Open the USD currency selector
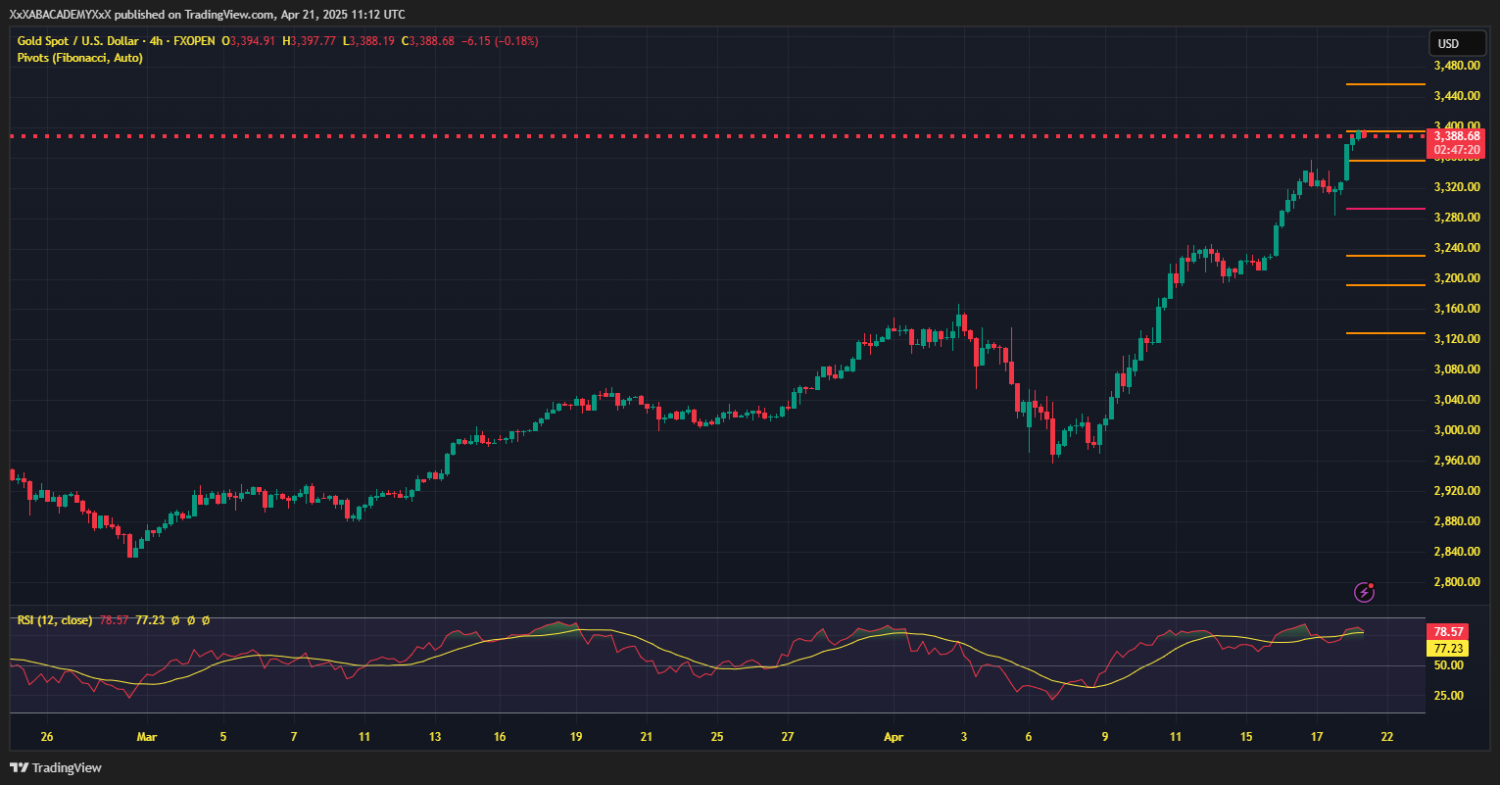Image resolution: width=1500 pixels, height=785 pixels. click(x=1448, y=44)
